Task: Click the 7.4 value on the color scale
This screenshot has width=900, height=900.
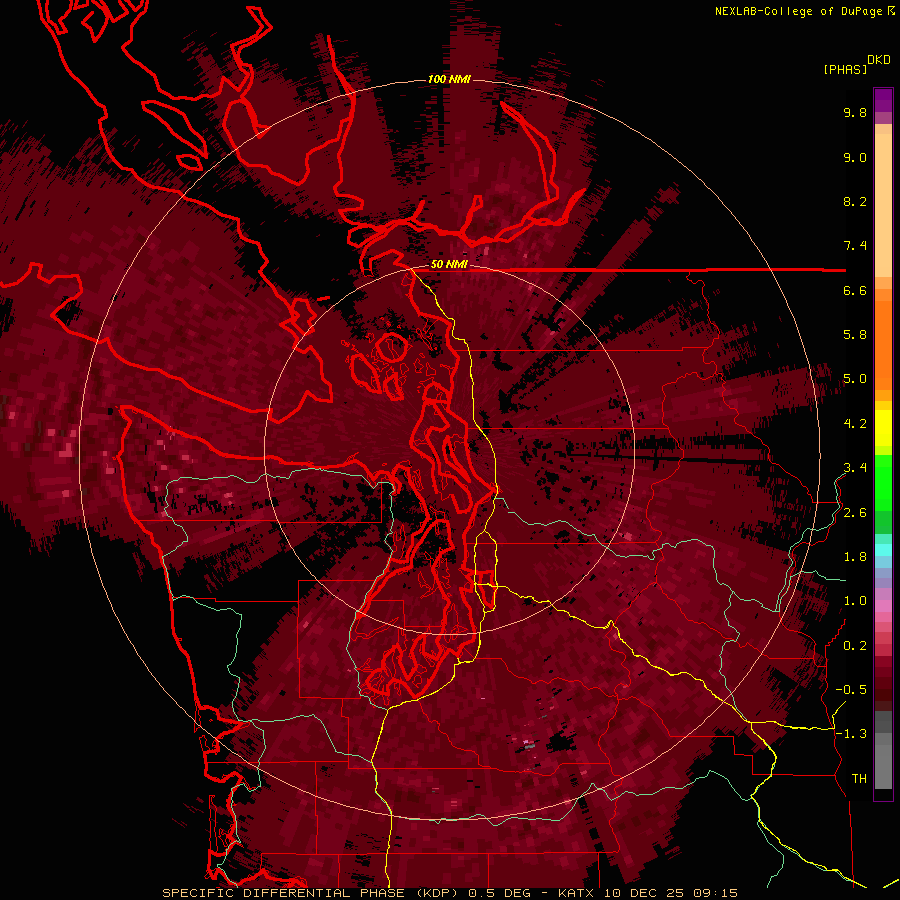Action: (x=855, y=246)
